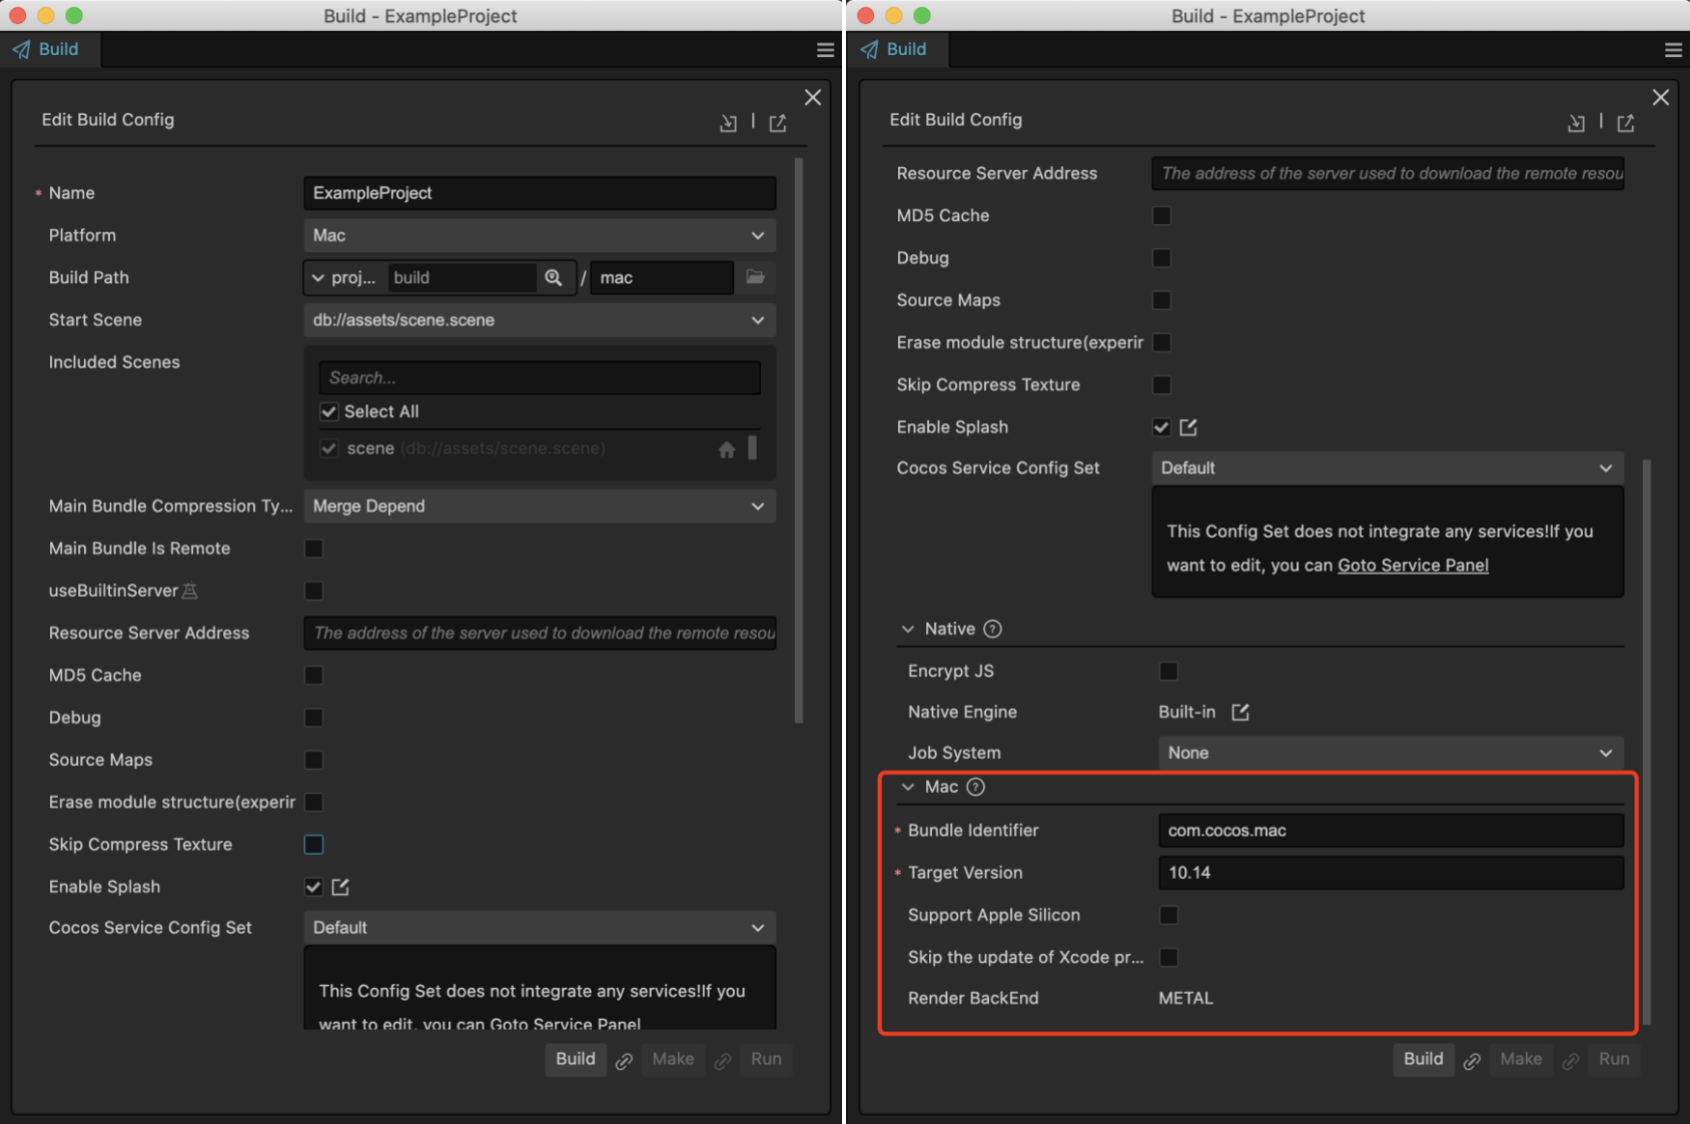Enable Support Apple Silicon checkbox

pos(1168,915)
